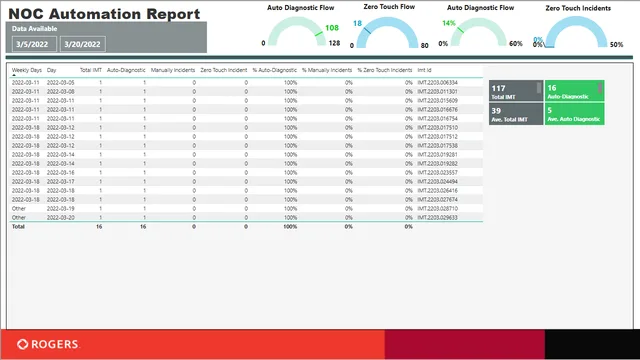
Task: Click the Day cell 2022-03-19
Action: pos(60,208)
